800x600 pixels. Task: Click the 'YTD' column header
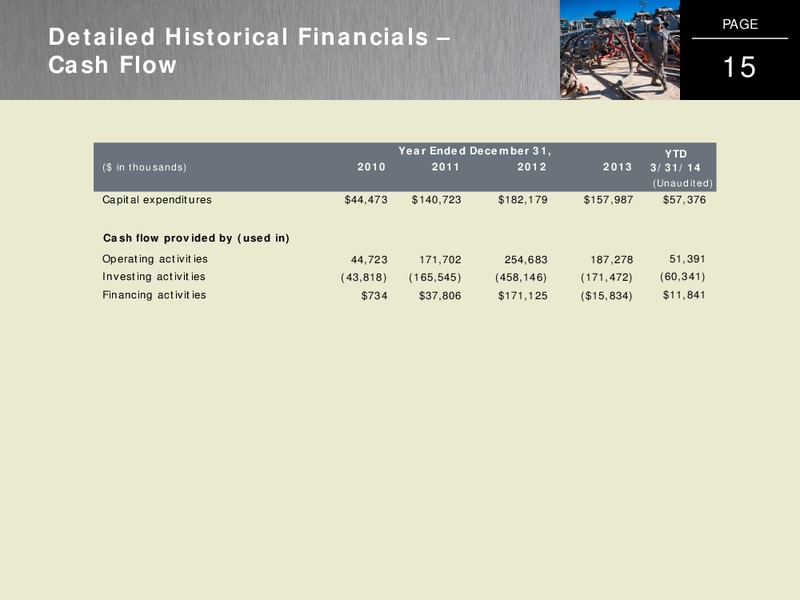pyautogui.click(x=676, y=154)
